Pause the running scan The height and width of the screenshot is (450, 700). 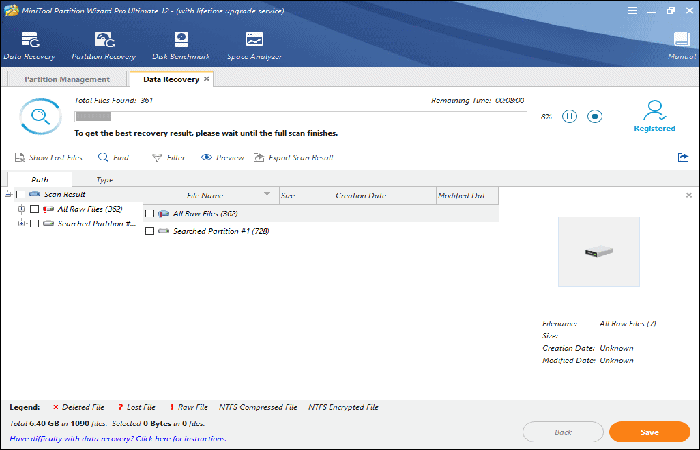click(x=569, y=117)
